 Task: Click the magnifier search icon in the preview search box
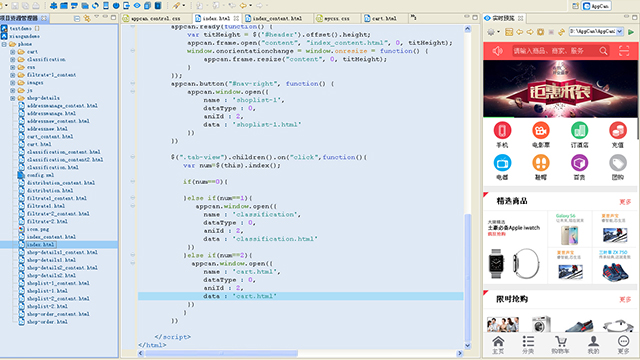(603, 51)
